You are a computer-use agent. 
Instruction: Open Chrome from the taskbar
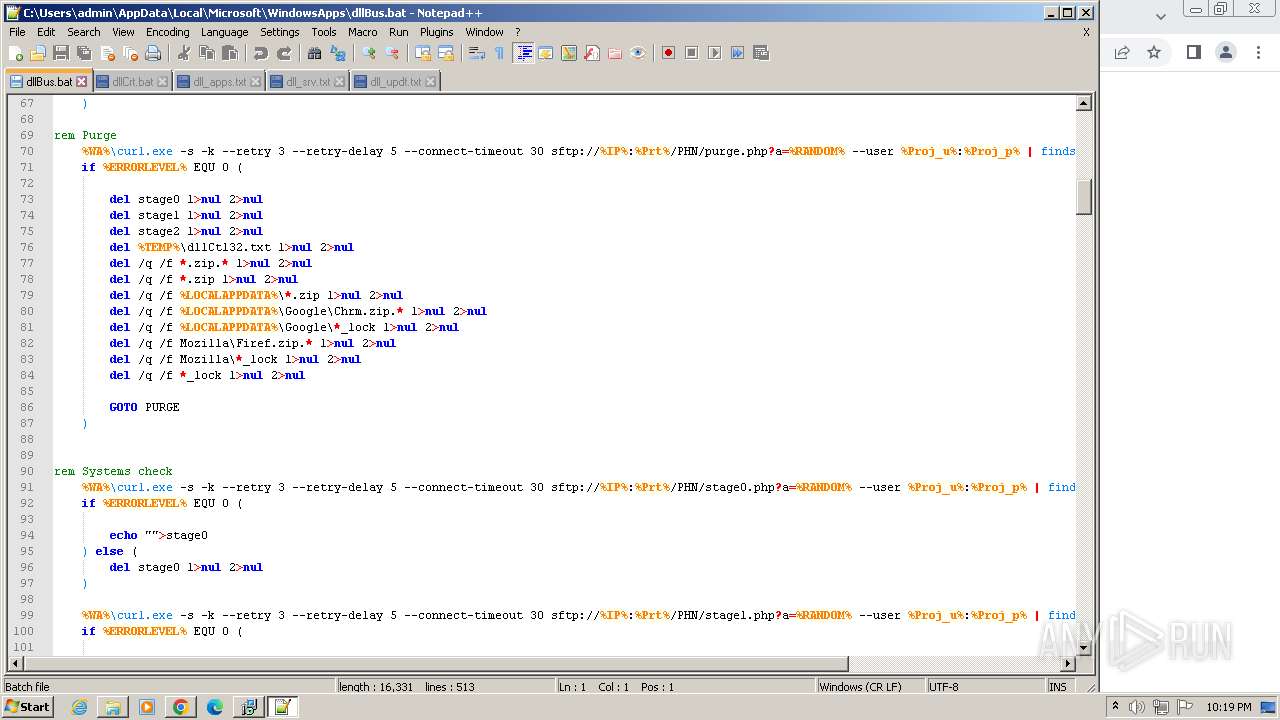click(180, 707)
